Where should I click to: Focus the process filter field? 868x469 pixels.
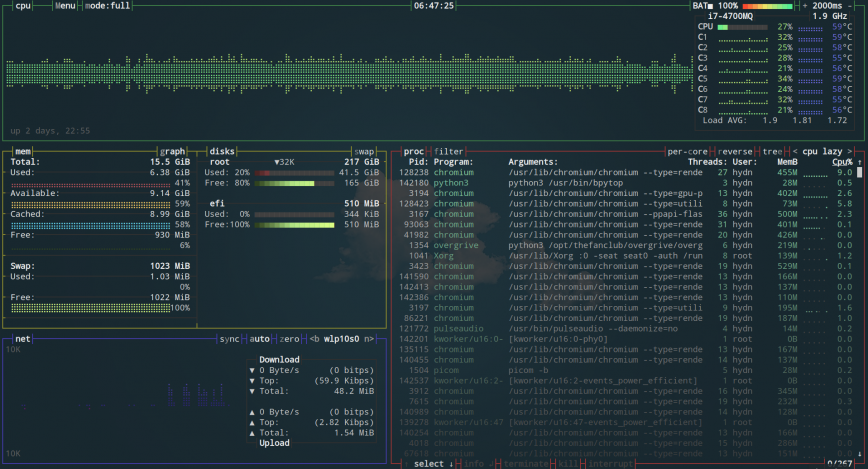click(449, 151)
